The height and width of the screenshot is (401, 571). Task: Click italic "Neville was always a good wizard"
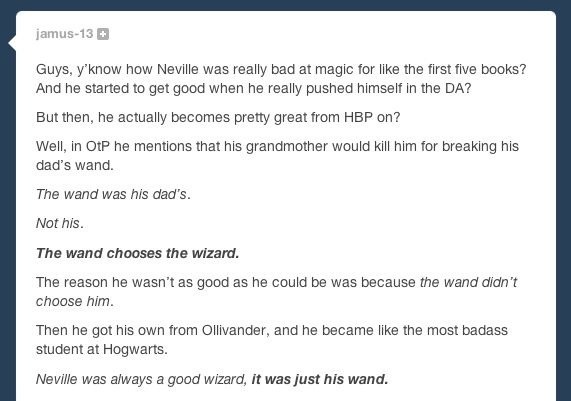tap(141, 380)
